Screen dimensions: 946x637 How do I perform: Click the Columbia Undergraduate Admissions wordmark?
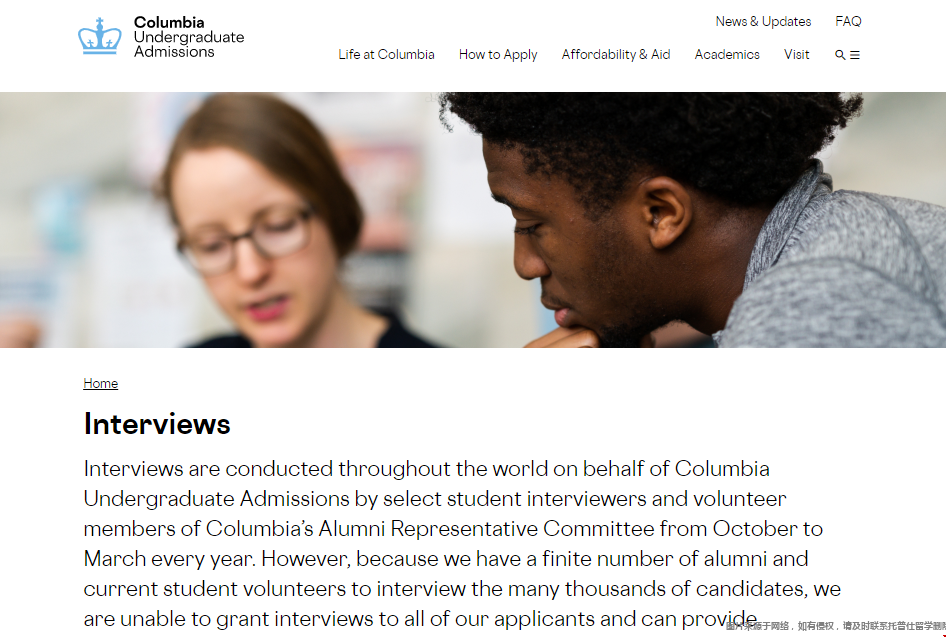coord(188,37)
